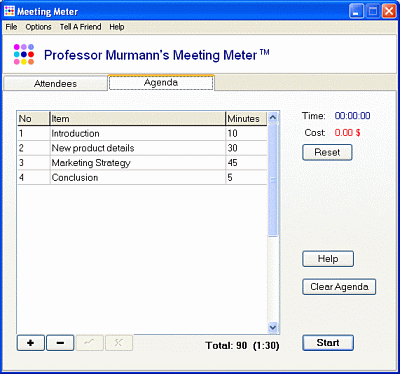The width and height of the screenshot is (400, 374).
Task: Click the 30 minutes cell for New product details
Action: [246, 148]
